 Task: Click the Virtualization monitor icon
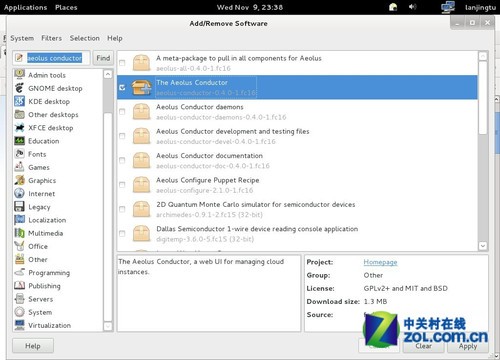[x=20, y=324]
